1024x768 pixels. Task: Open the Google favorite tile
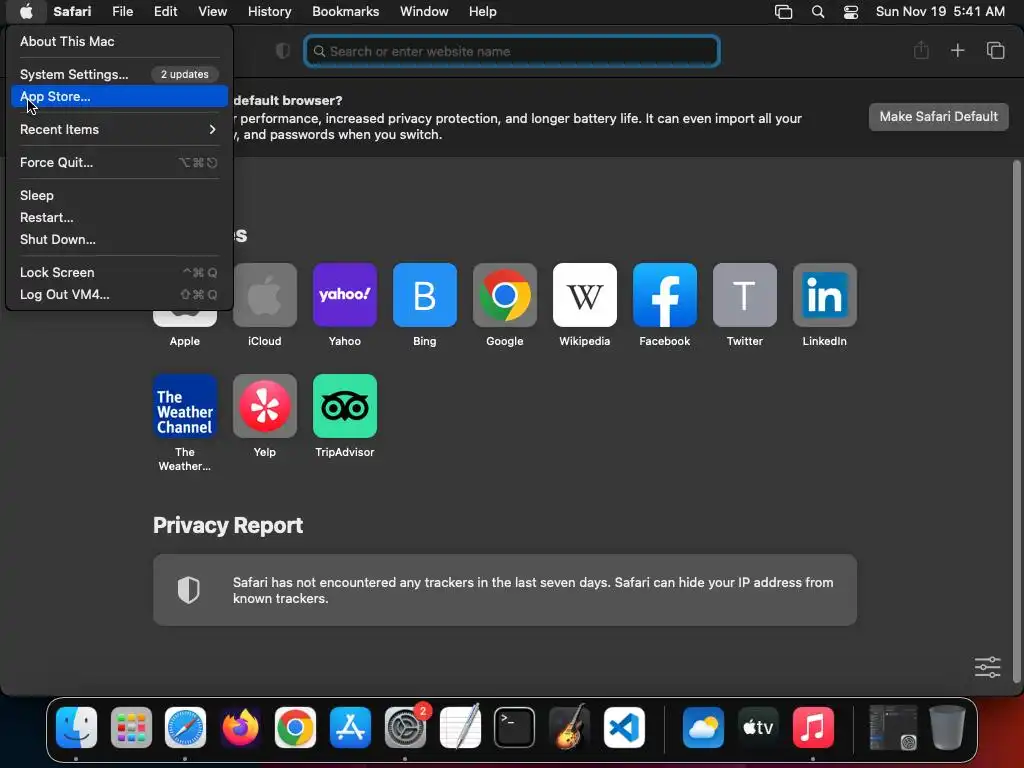click(x=505, y=295)
